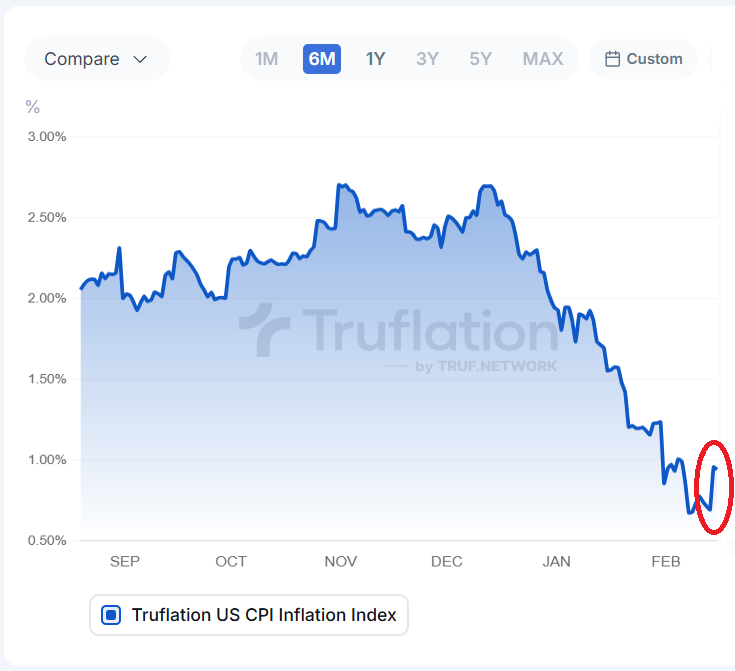Switch chart to 3Y range
The image size is (735, 671).
427,59
